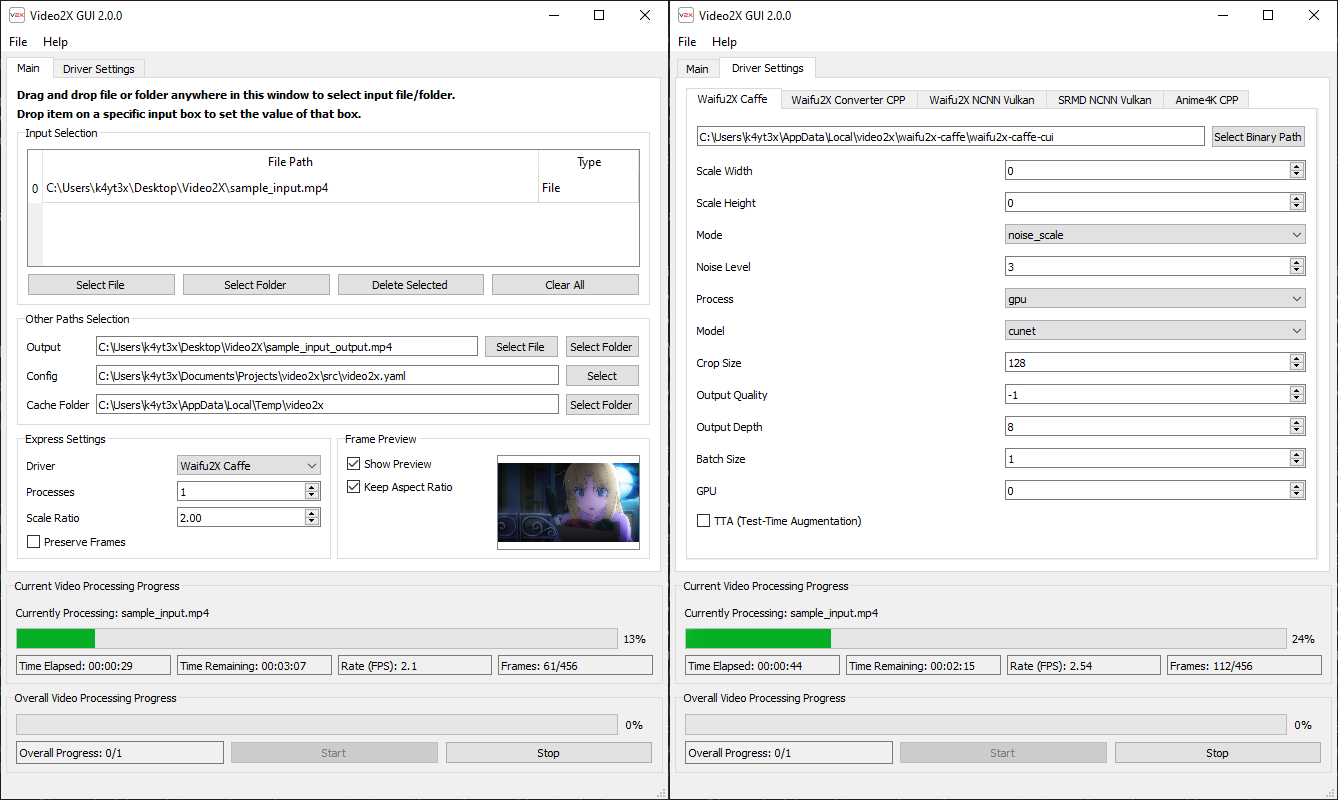Open the Waifu2X Converter CPP tab

pos(848,100)
